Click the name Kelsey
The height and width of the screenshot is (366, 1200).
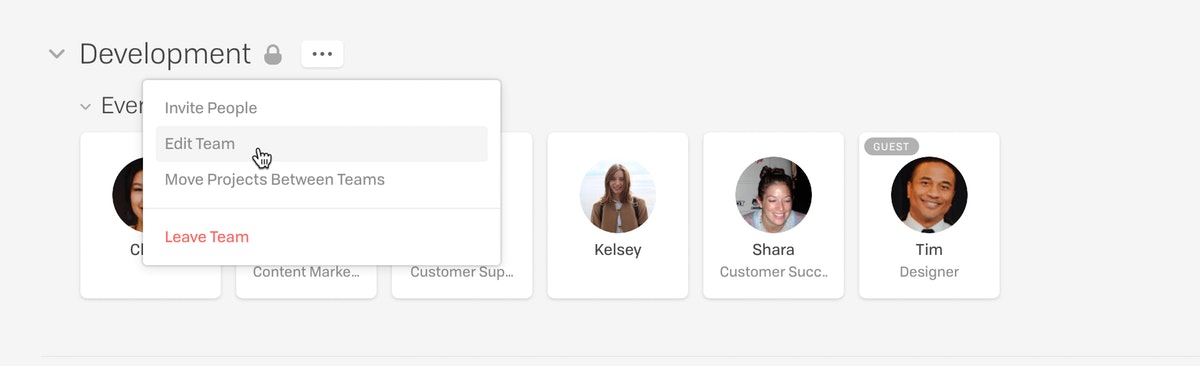click(x=618, y=250)
